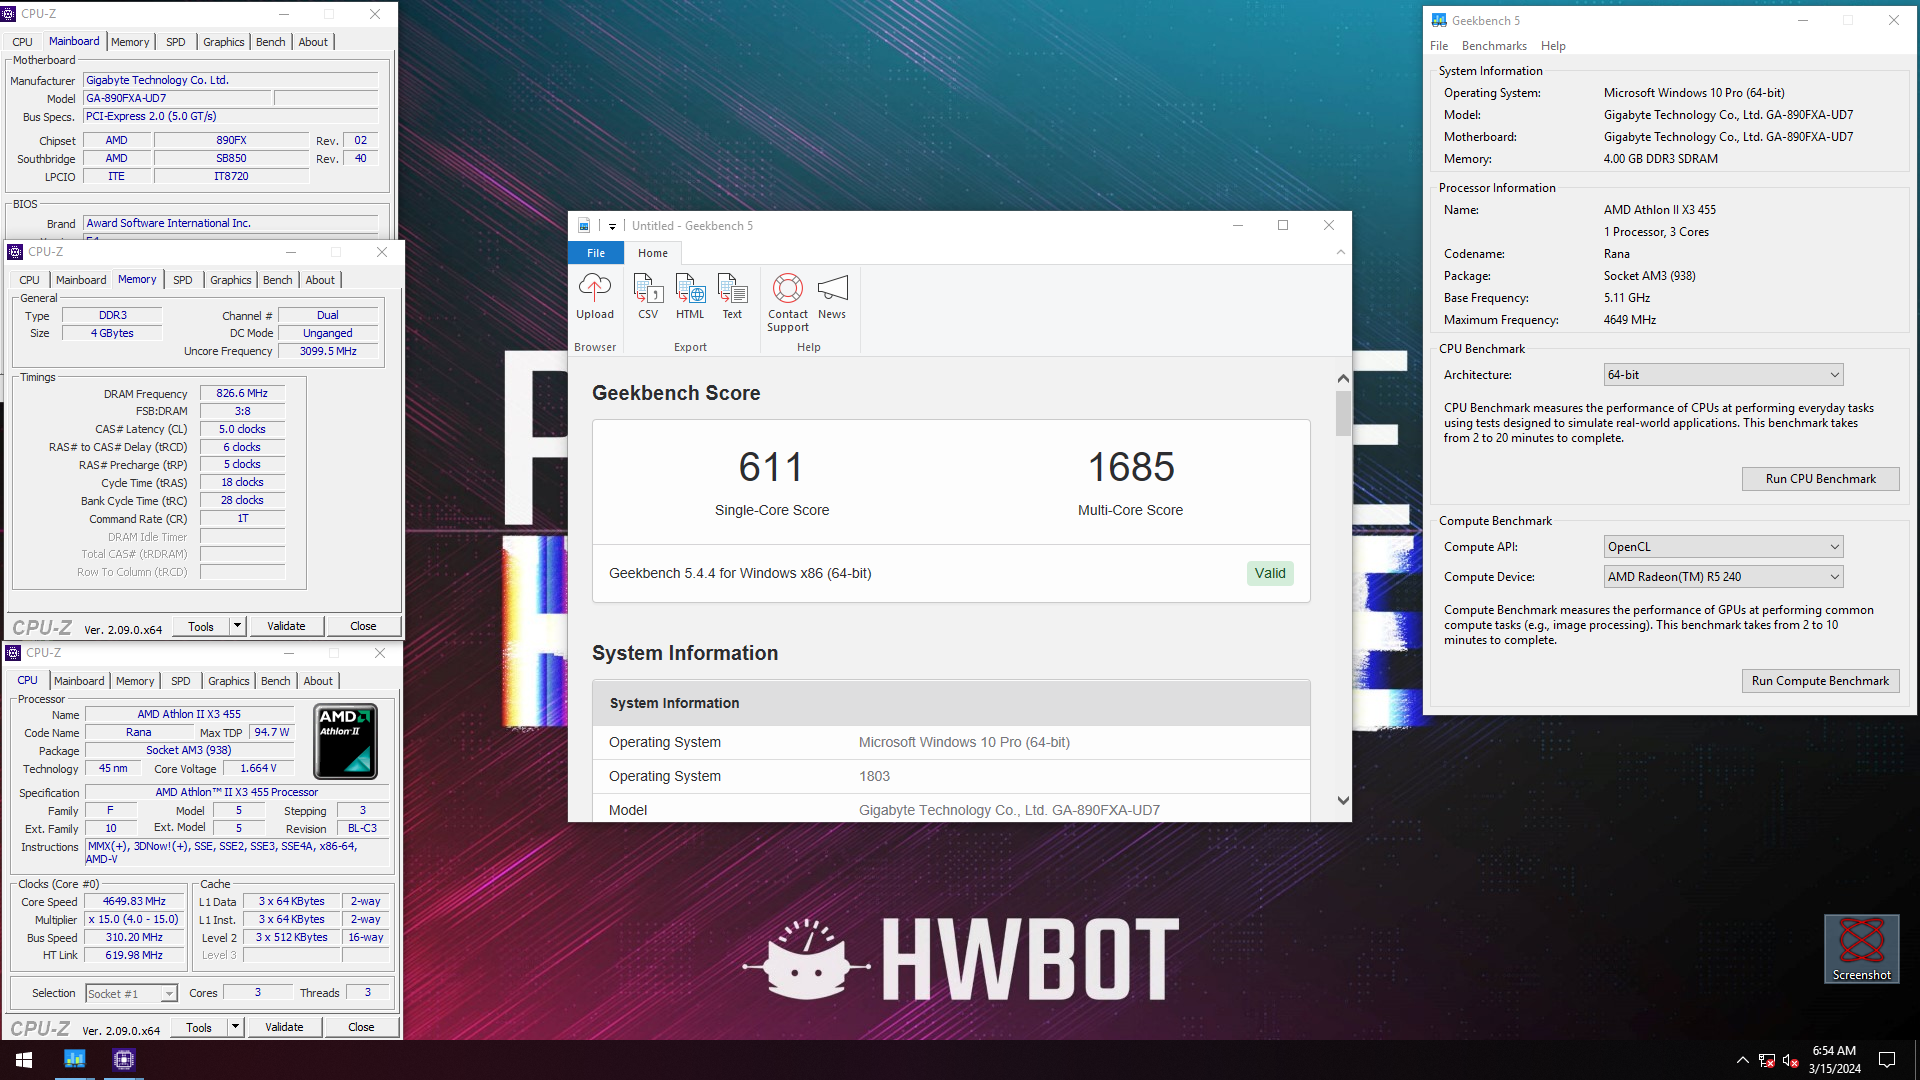Click Mainboard Model GA-890FXA-UD7 field
1920x1080 pixels.
(177, 98)
